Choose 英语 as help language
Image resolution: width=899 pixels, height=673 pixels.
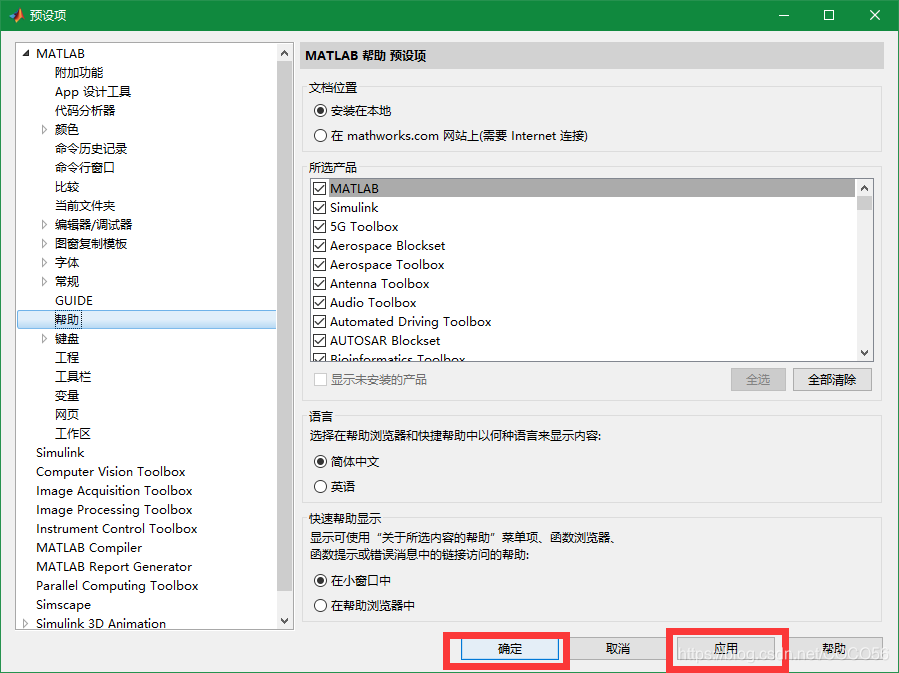320,487
